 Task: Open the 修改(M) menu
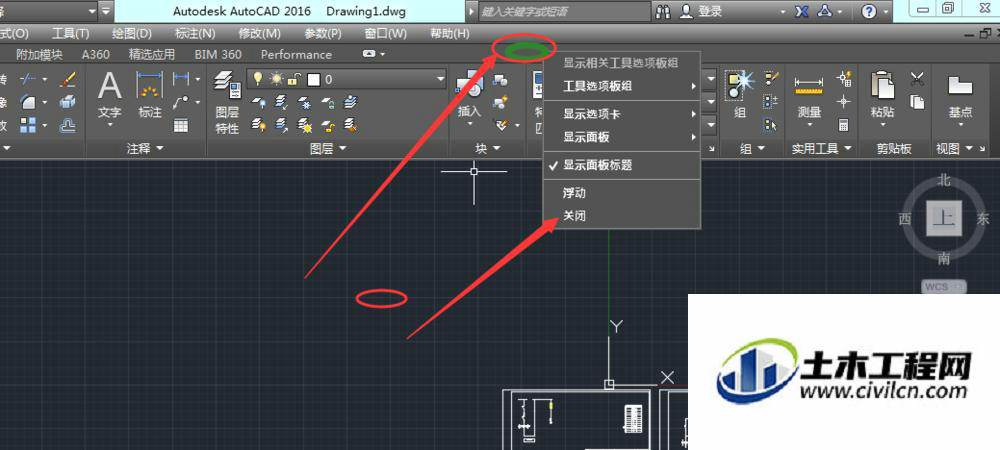pyautogui.click(x=259, y=33)
